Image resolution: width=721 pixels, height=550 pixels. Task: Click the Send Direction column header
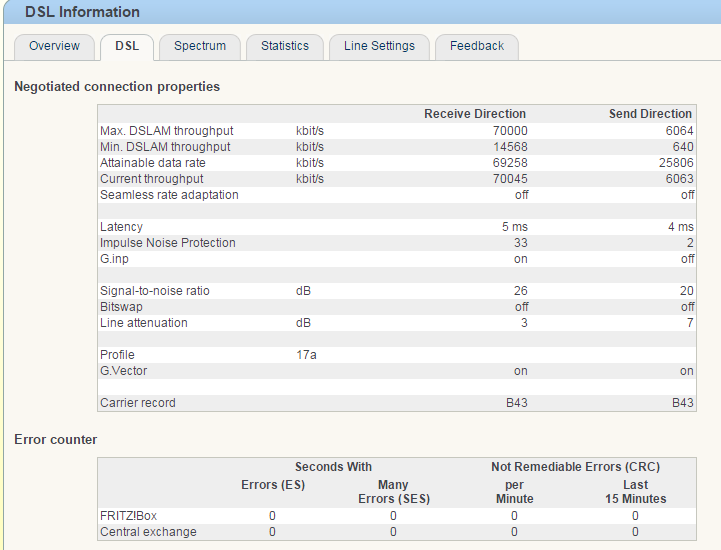(x=650, y=114)
